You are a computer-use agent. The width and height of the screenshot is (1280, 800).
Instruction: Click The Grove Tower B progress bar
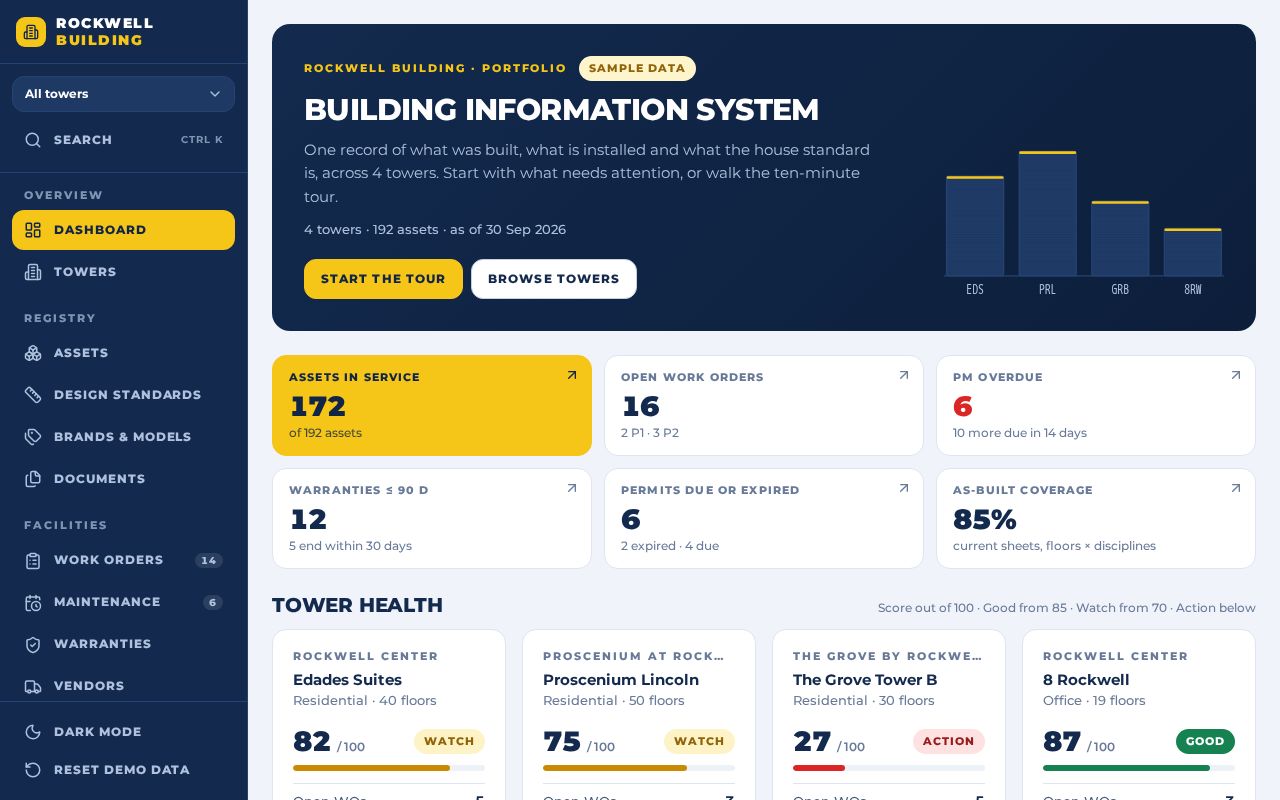pos(889,768)
